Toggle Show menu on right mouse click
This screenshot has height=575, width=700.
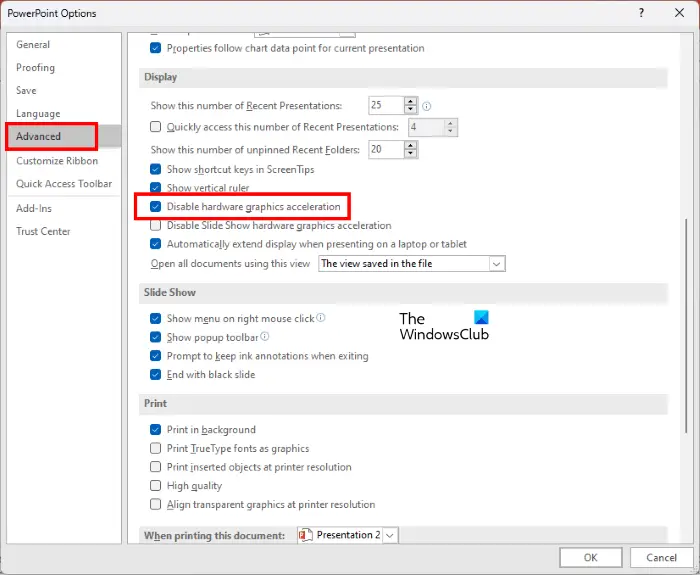tap(155, 318)
